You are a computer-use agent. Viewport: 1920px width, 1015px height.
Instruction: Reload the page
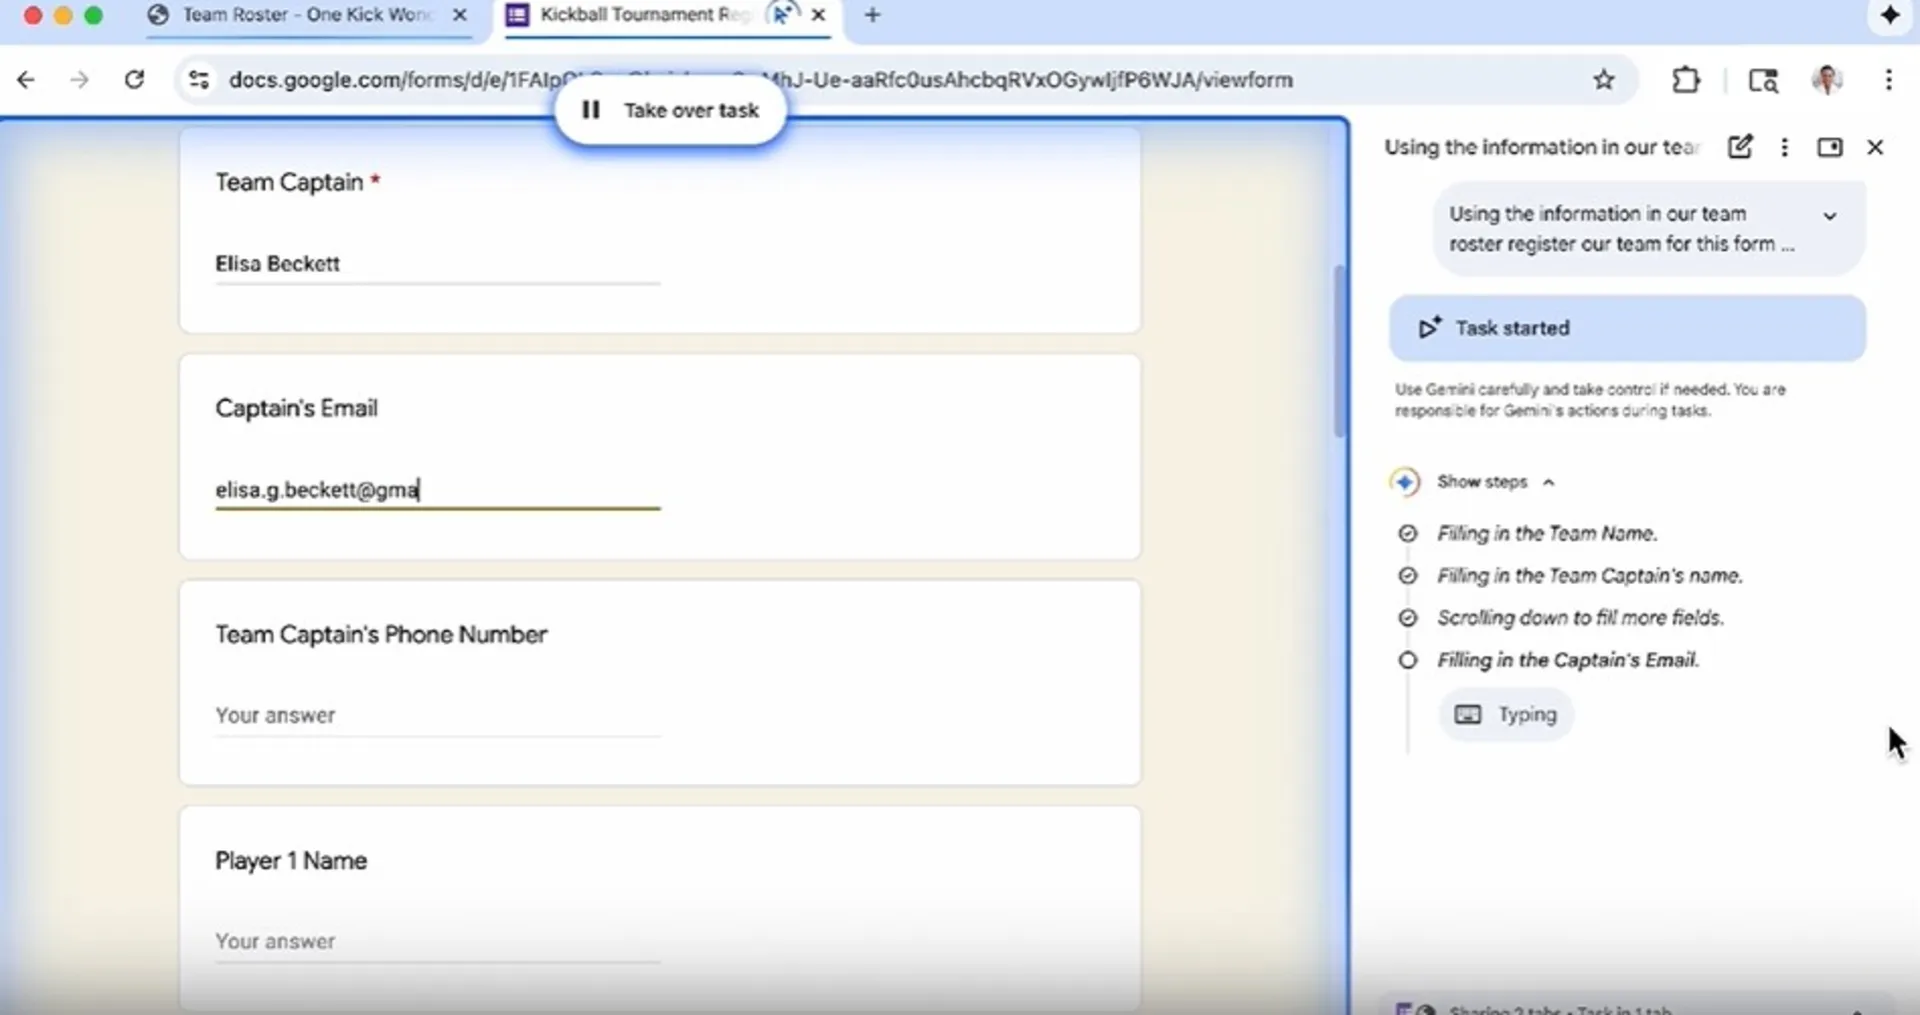(x=134, y=80)
